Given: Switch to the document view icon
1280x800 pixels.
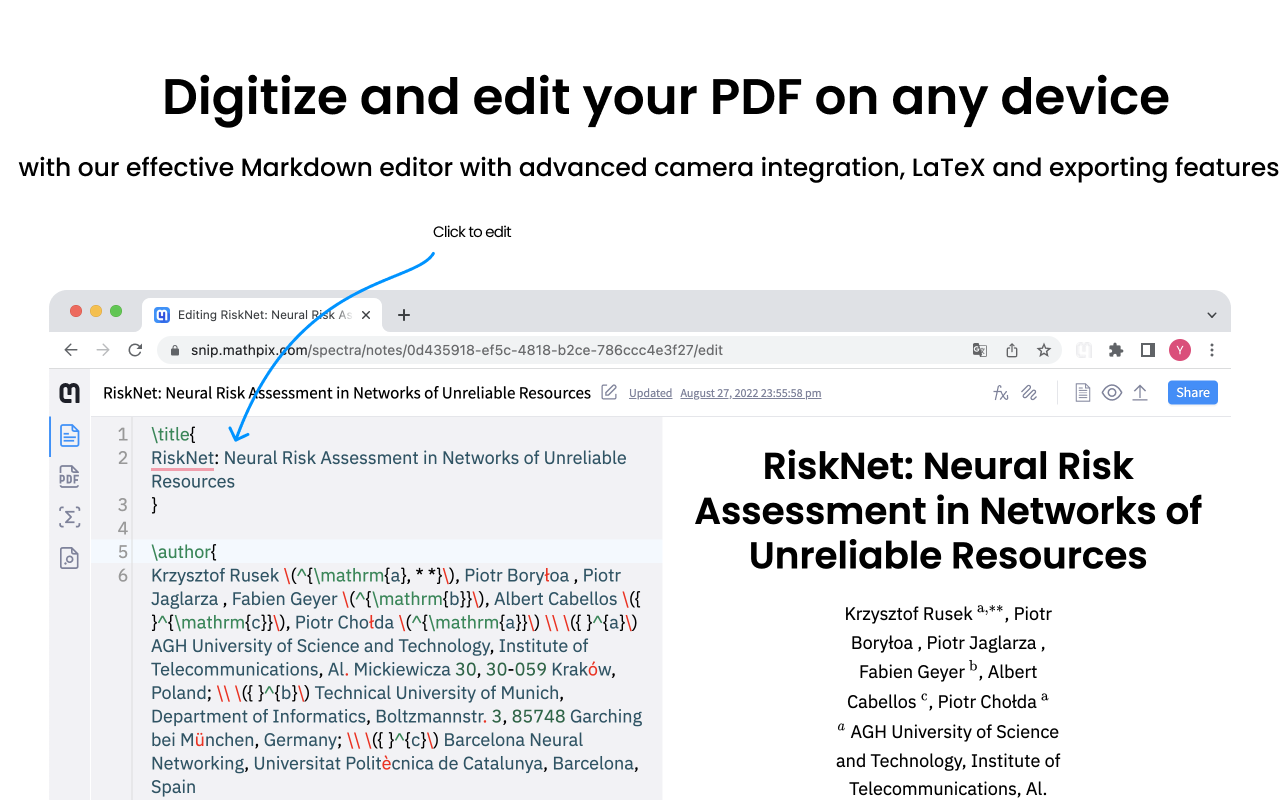Looking at the screenshot, I should pos(1082,393).
